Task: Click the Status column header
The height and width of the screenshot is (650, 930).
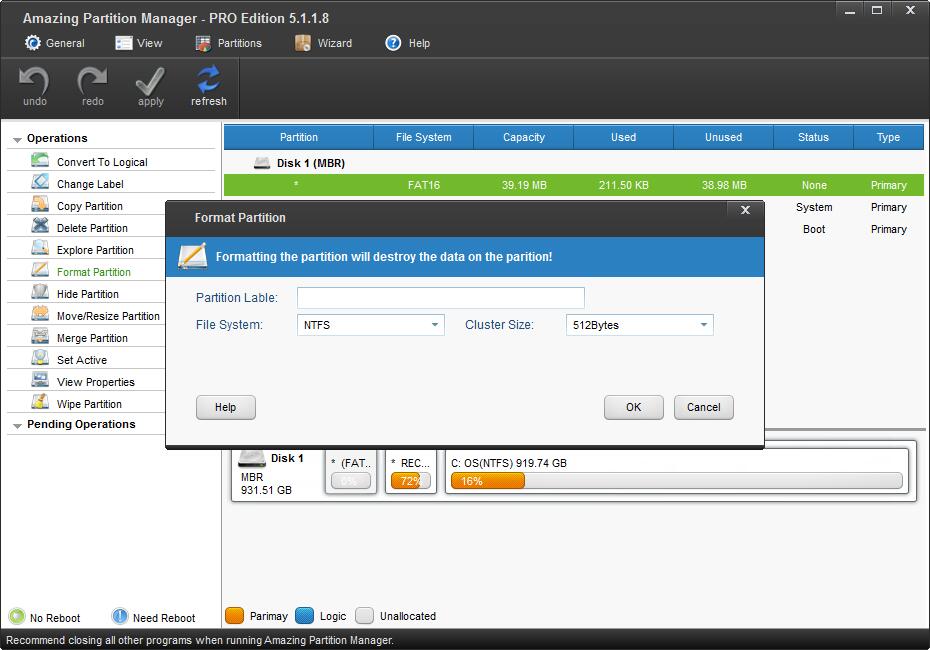Action: click(x=813, y=137)
